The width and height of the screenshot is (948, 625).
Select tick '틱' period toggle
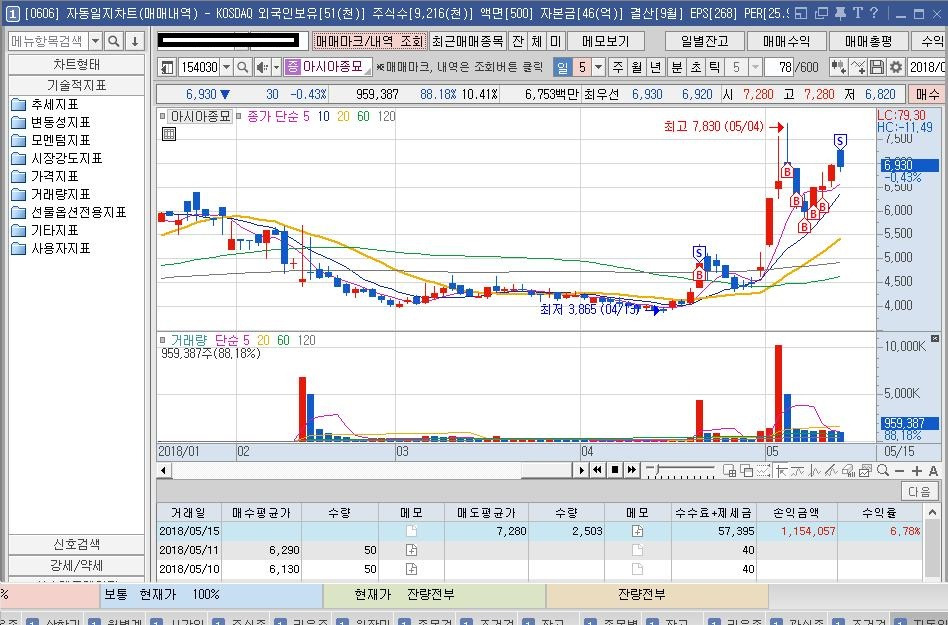pos(715,67)
